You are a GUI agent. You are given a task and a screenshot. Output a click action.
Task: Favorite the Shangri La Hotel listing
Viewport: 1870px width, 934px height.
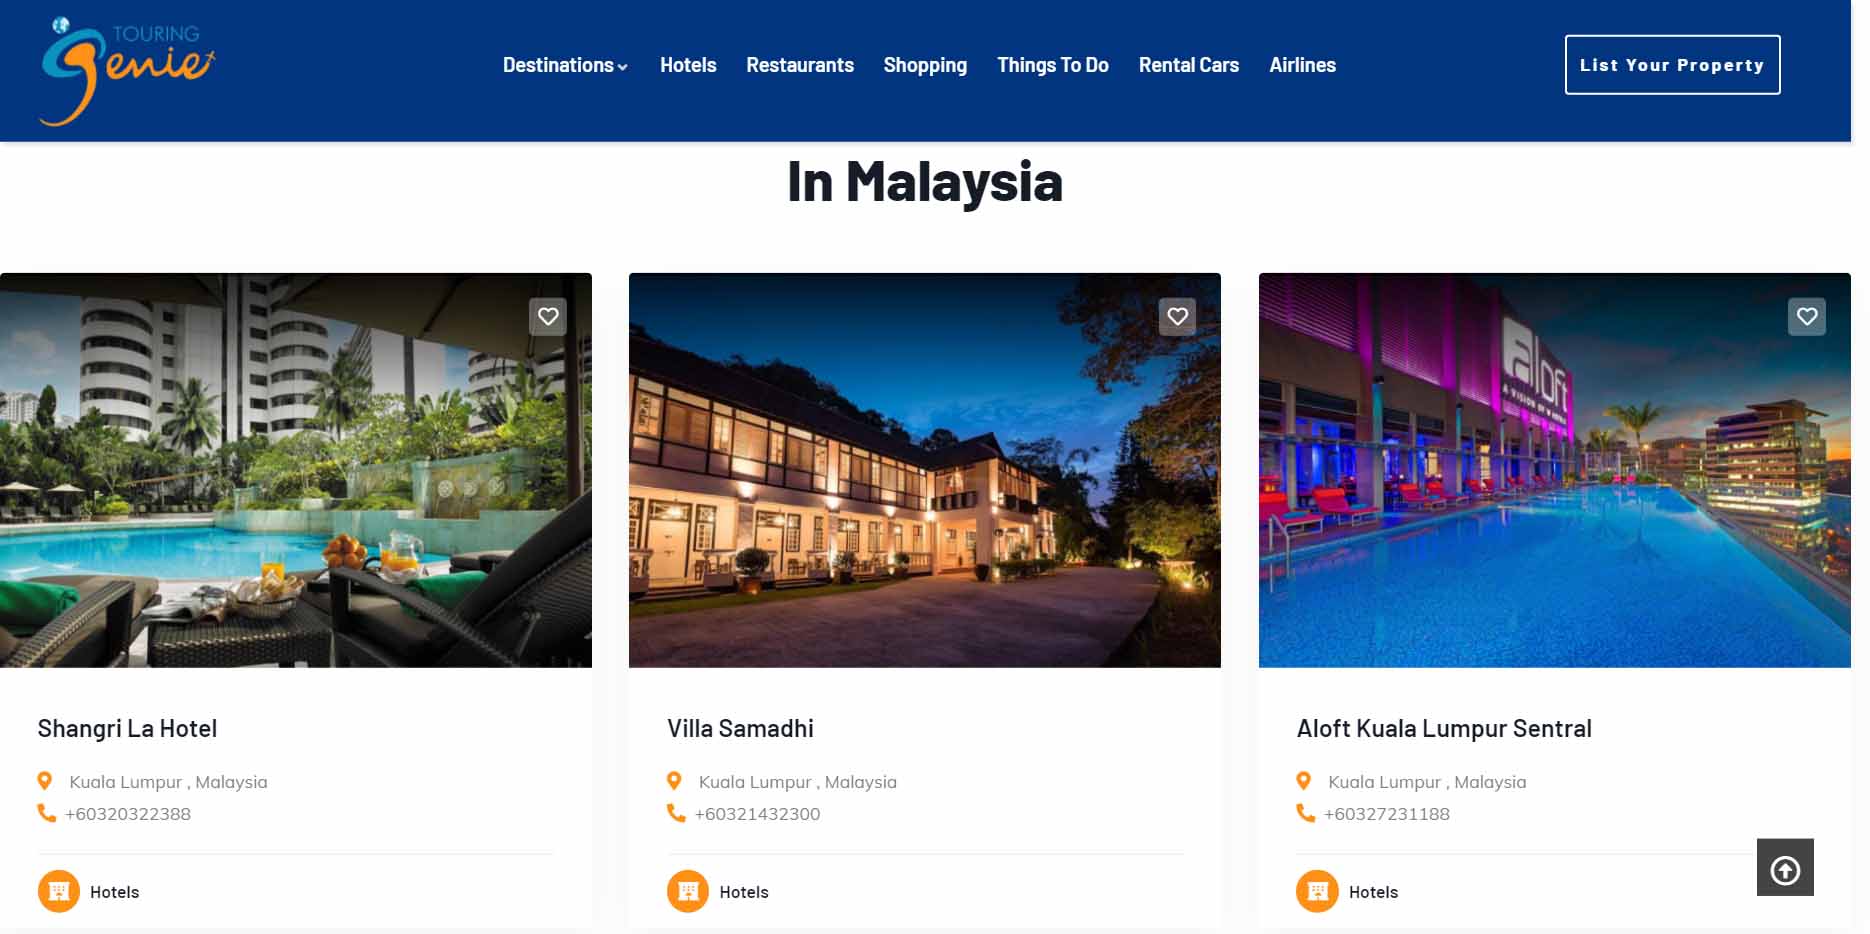coord(548,317)
